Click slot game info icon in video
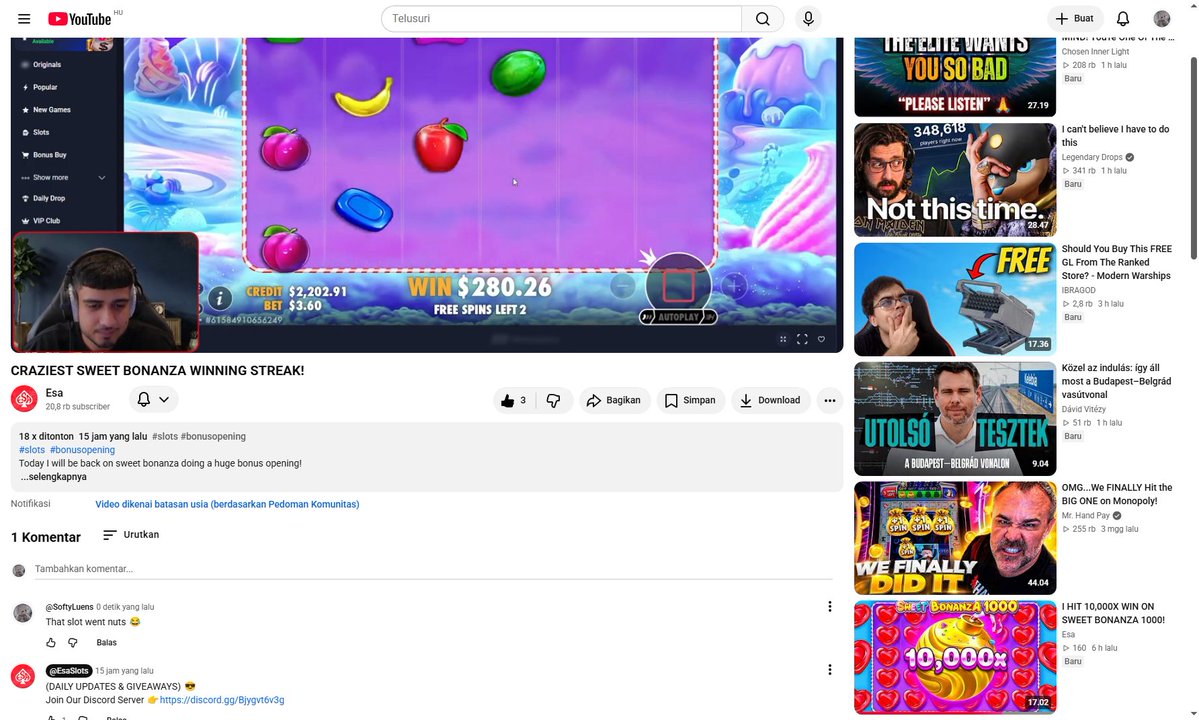The height and width of the screenshot is (720, 1199). click(x=219, y=298)
